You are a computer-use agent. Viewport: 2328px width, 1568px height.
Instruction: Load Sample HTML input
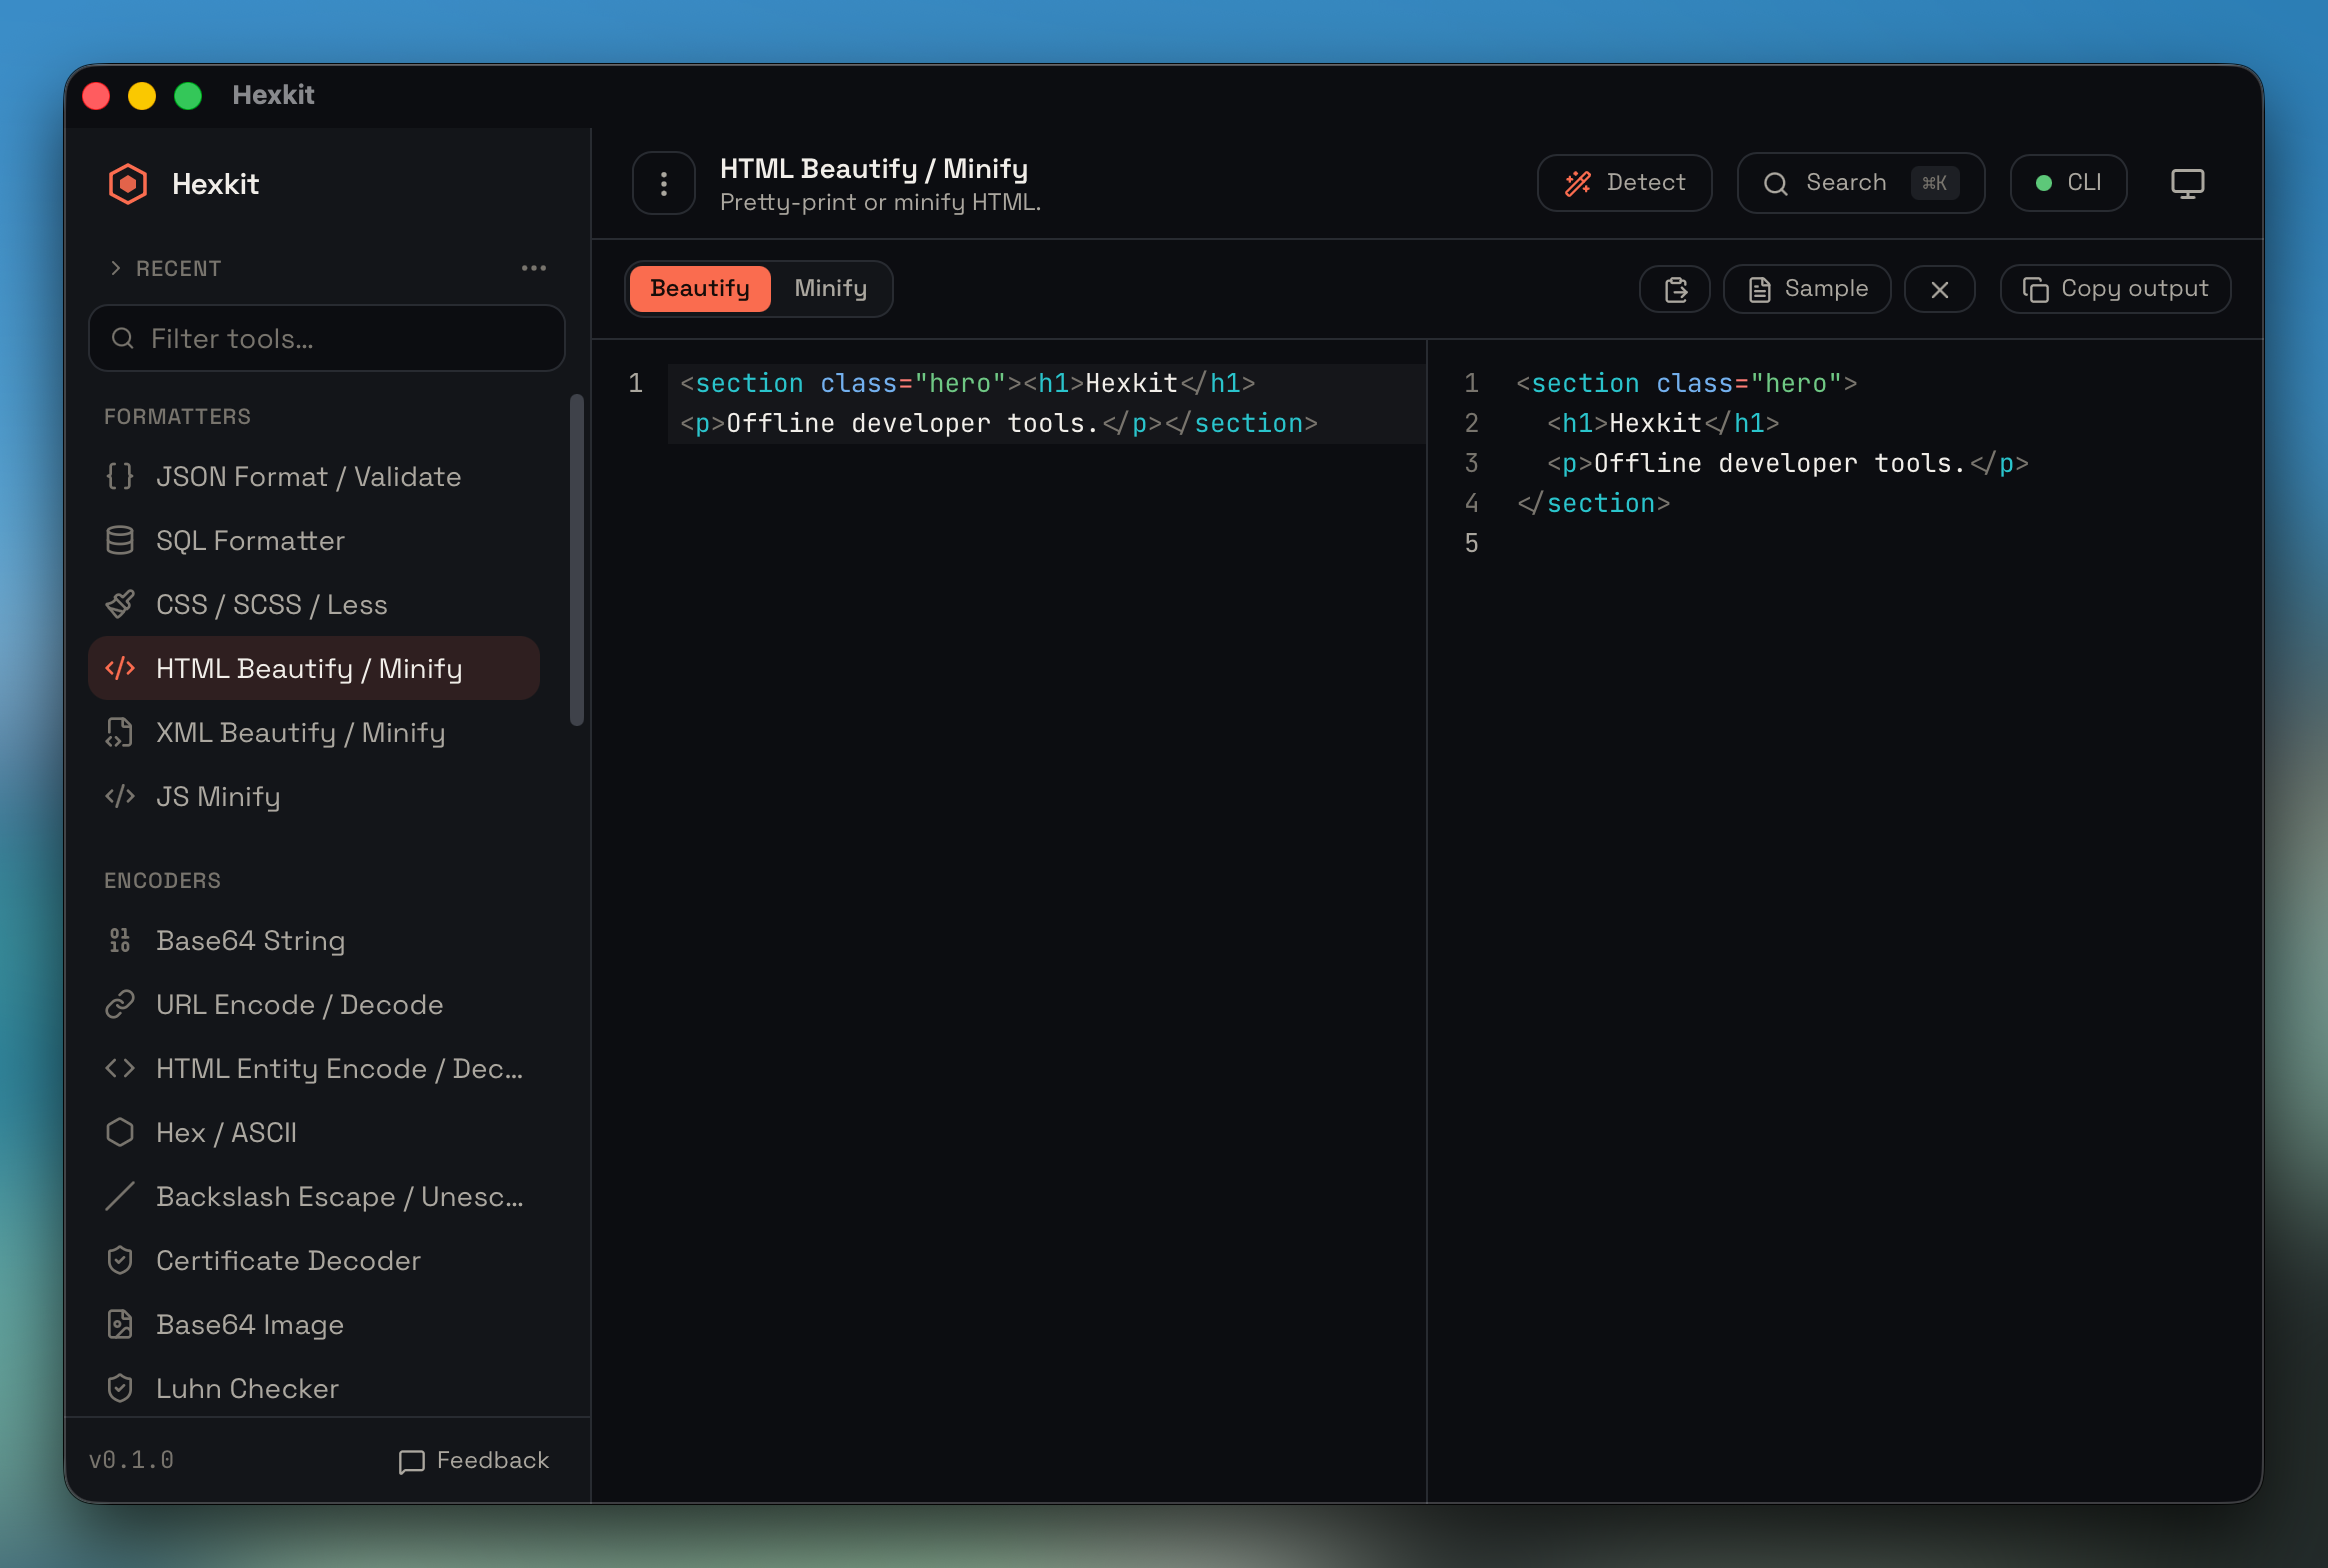pos(1807,289)
